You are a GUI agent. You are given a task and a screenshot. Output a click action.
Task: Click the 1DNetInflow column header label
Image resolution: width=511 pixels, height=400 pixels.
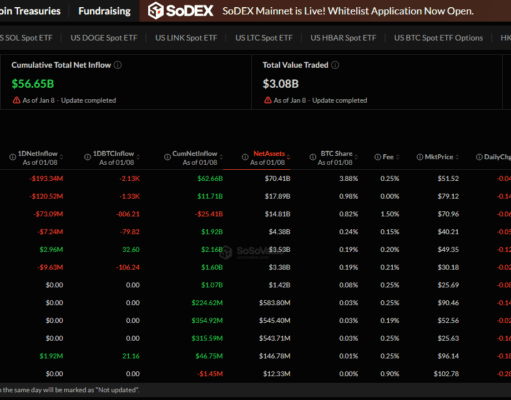38,154
